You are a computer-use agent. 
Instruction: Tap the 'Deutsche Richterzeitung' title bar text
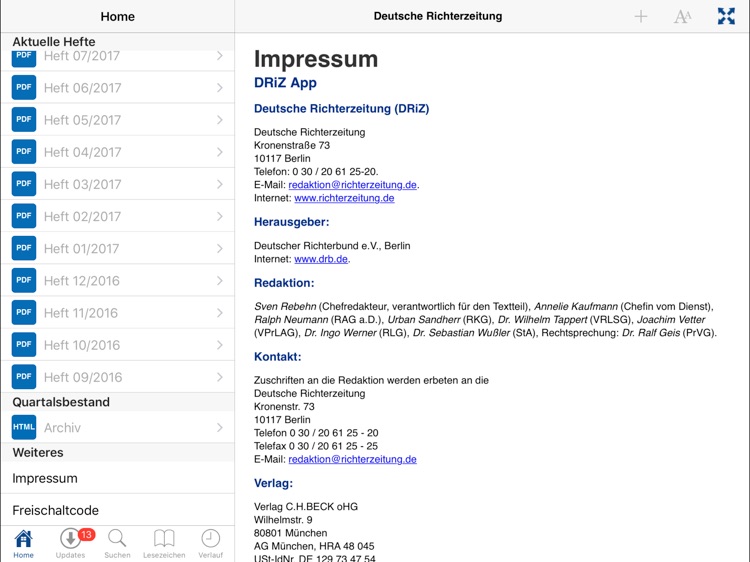click(x=438, y=16)
